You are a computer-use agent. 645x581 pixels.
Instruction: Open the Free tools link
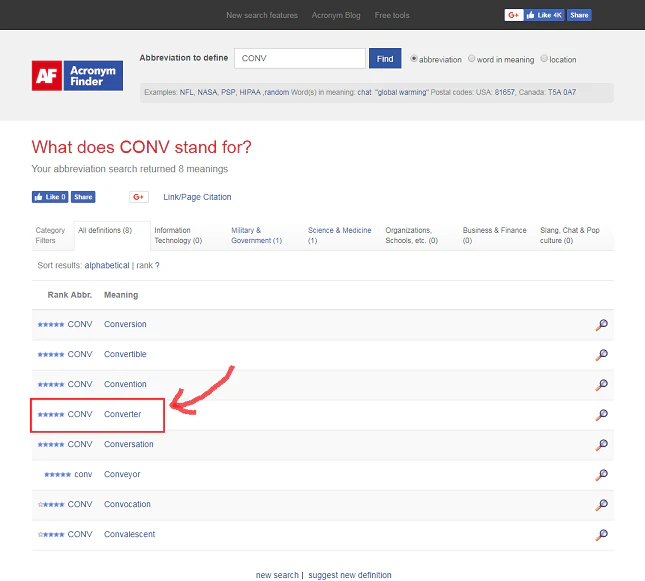point(392,15)
